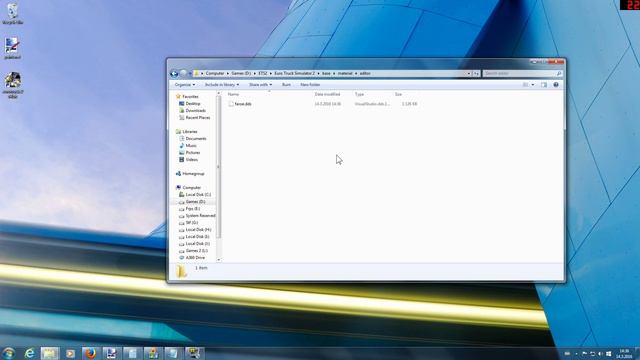The width and height of the screenshot is (640, 360).
Task: Open the Recycle Bin desktop icon
Action: [x=12, y=13]
